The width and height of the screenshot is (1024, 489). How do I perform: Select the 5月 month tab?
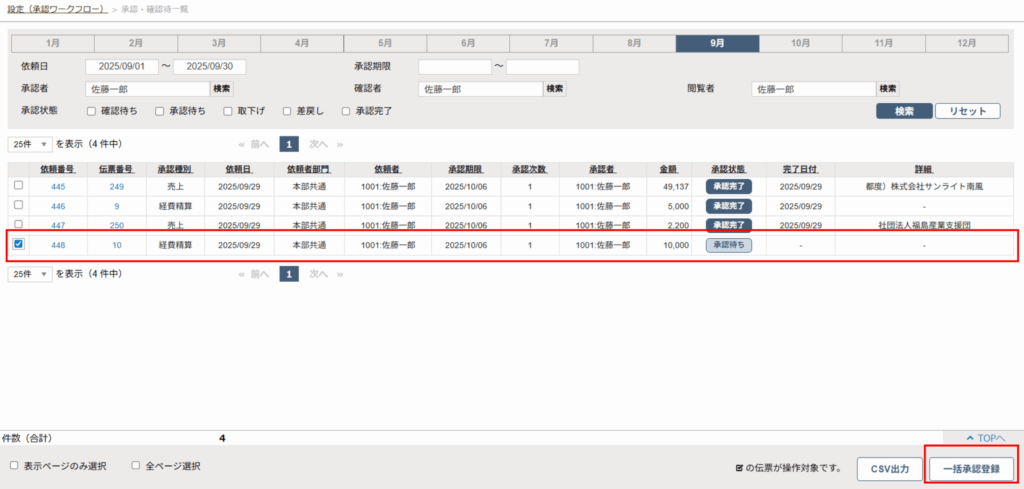pos(385,43)
